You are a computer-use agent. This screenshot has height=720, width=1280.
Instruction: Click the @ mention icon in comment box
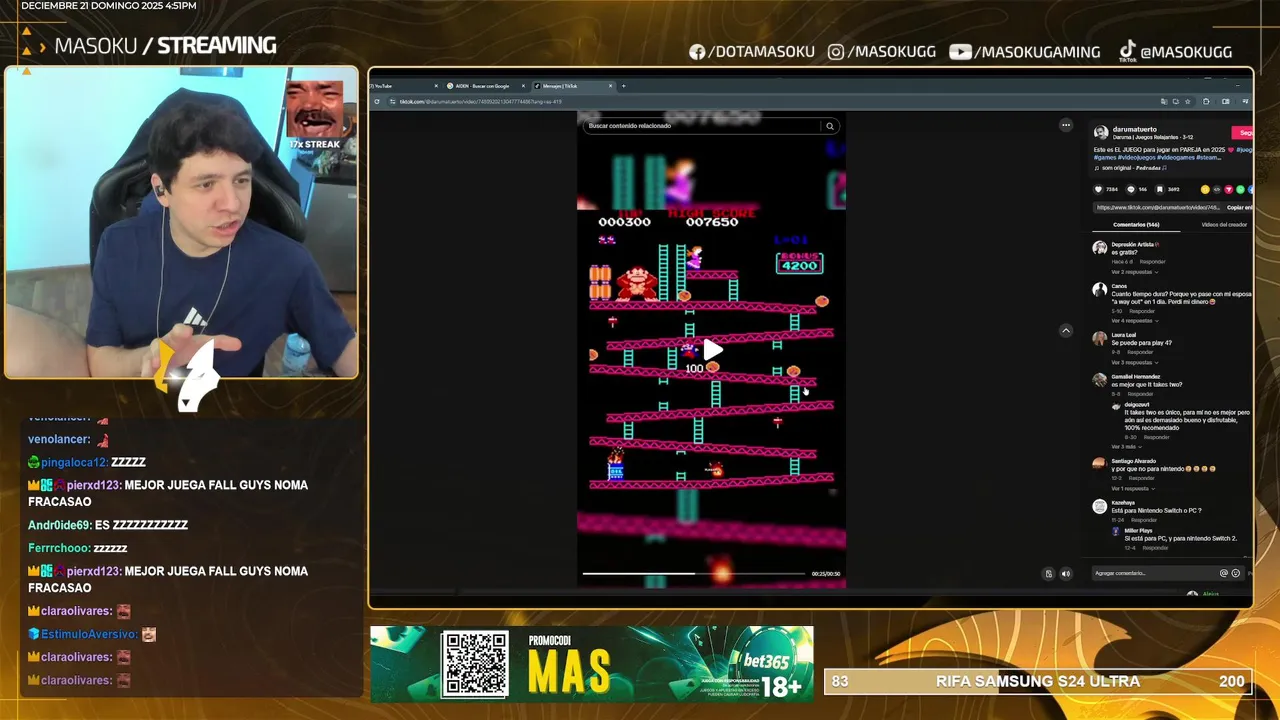click(x=1223, y=573)
